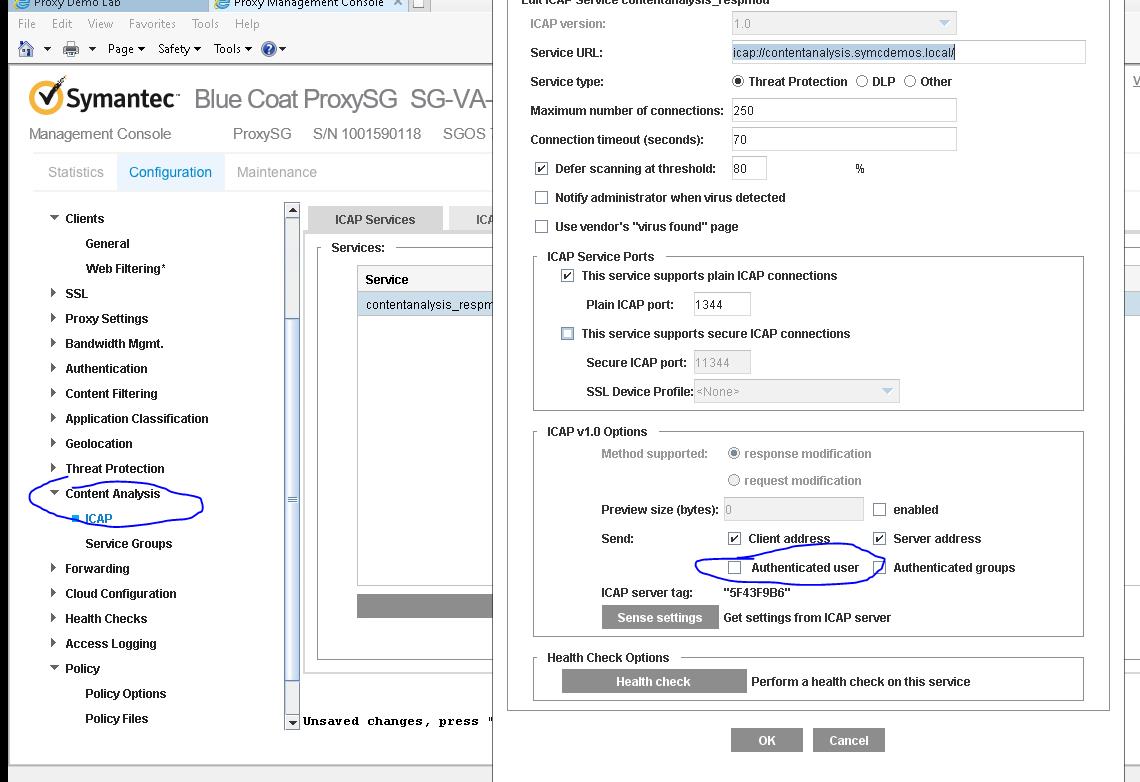The height and width of the screenshot is (782, 1140).
Task: Enable the Authenticated user checkbox
Action: coord(735,567)
